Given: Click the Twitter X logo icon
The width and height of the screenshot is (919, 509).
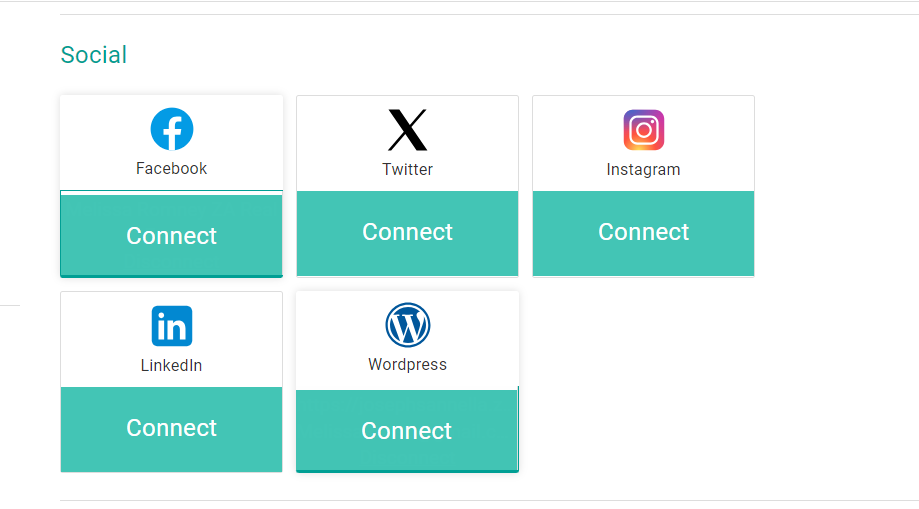Looking at the screenshot, I should coord(407,130).
